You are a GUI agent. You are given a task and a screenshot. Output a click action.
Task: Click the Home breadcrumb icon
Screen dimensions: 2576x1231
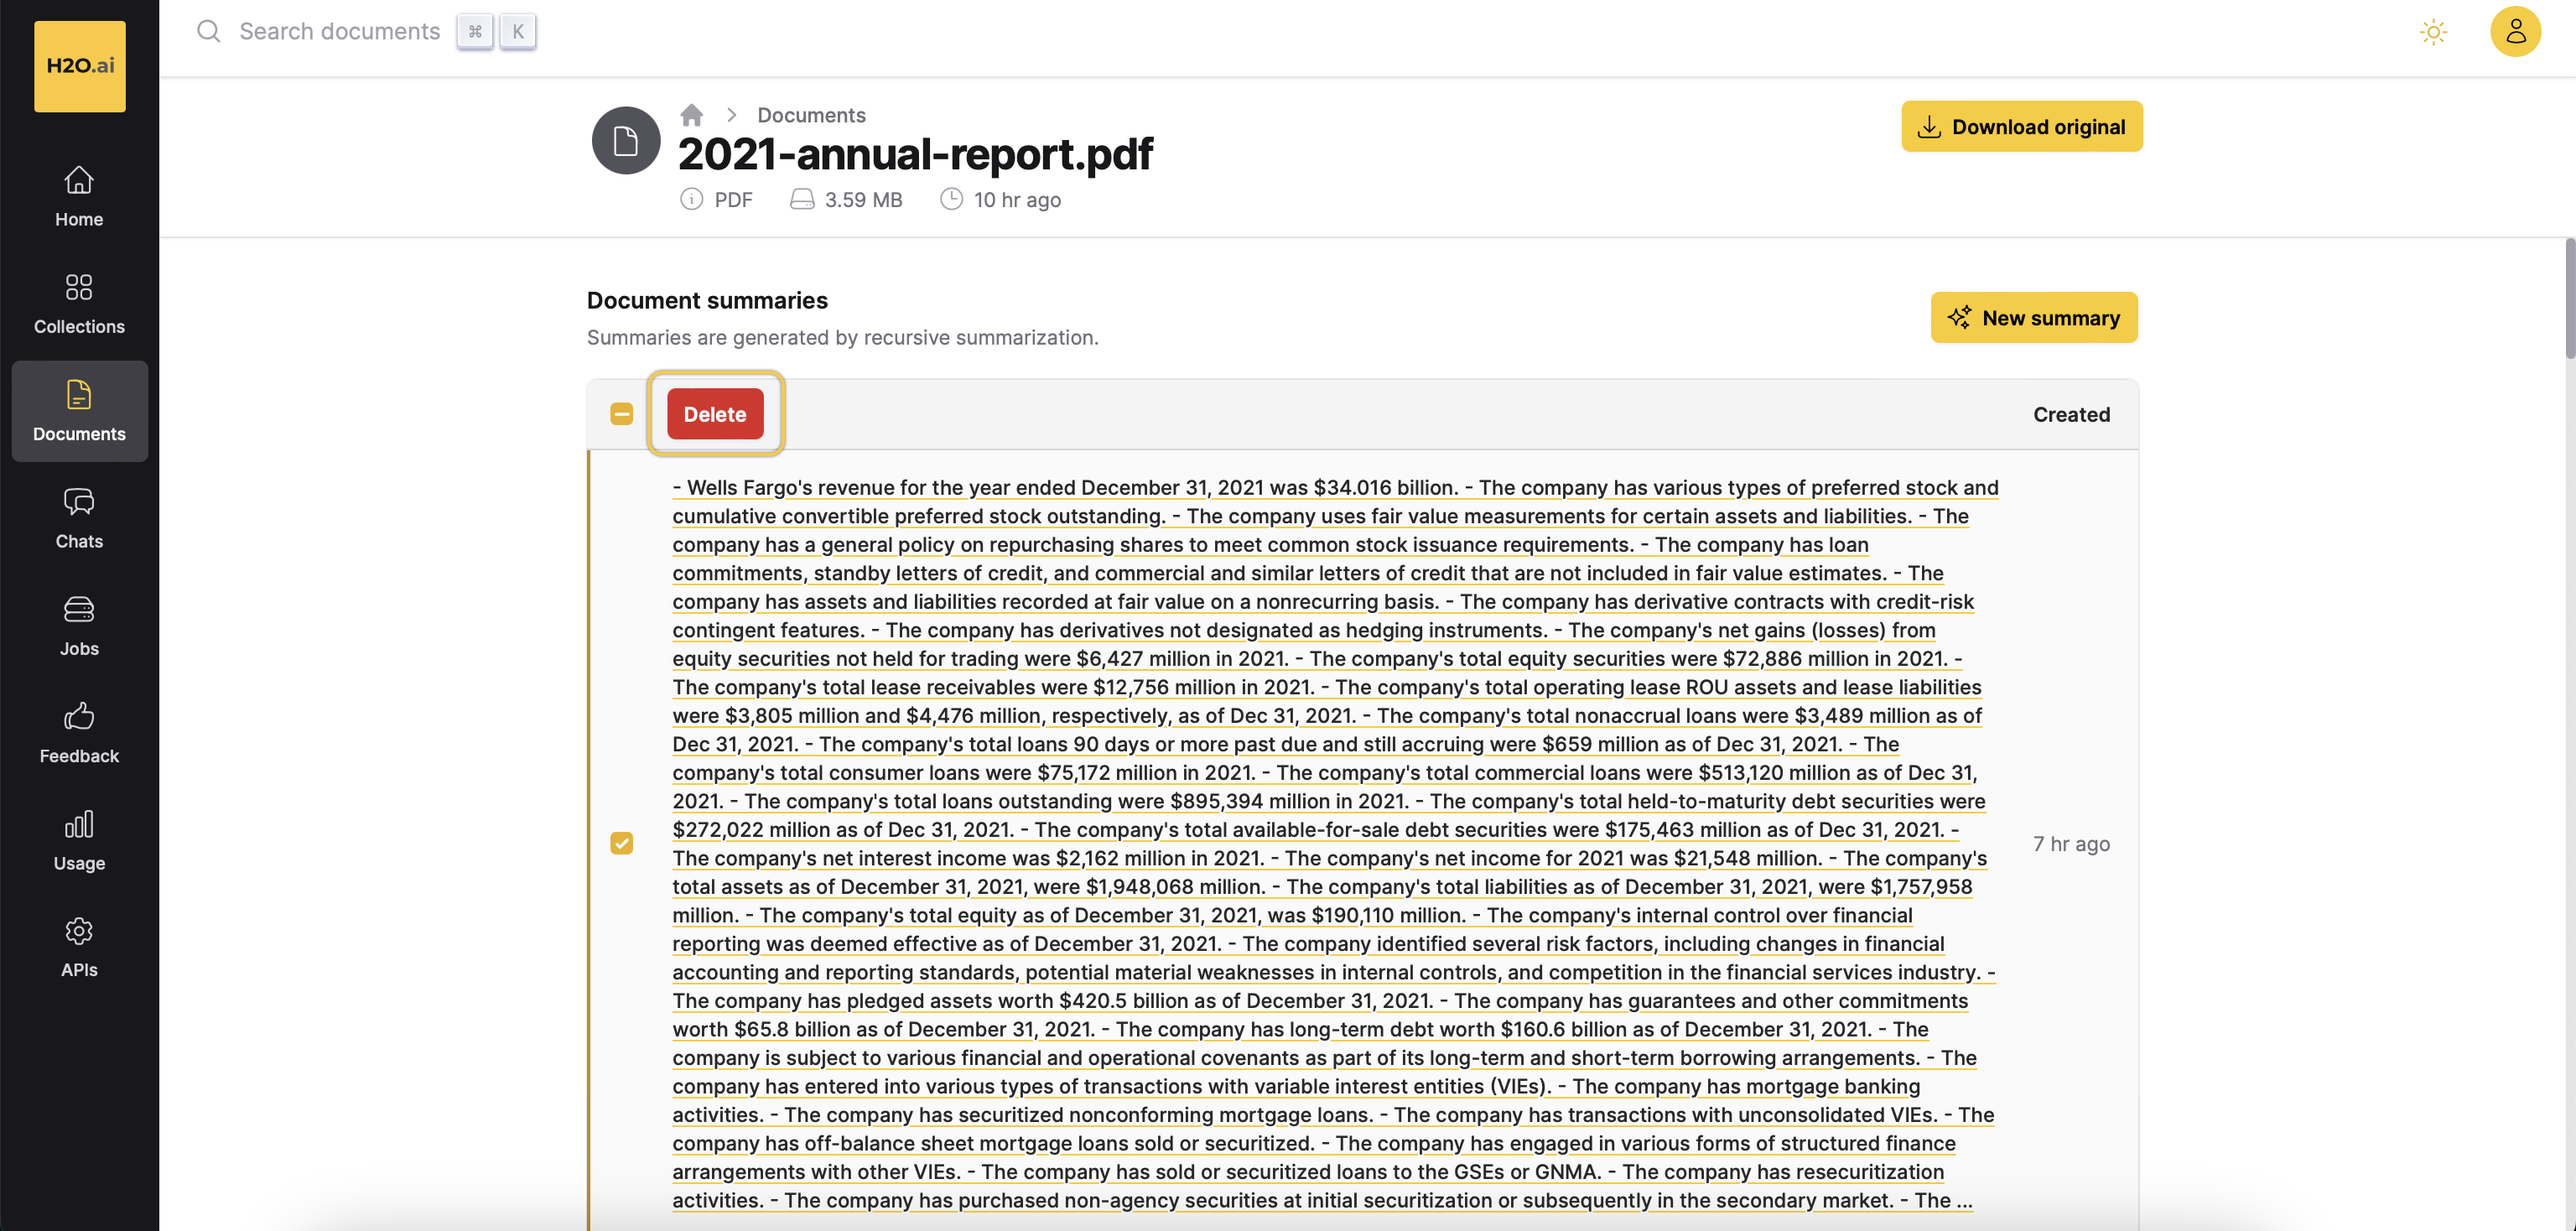tap(692, 113)
